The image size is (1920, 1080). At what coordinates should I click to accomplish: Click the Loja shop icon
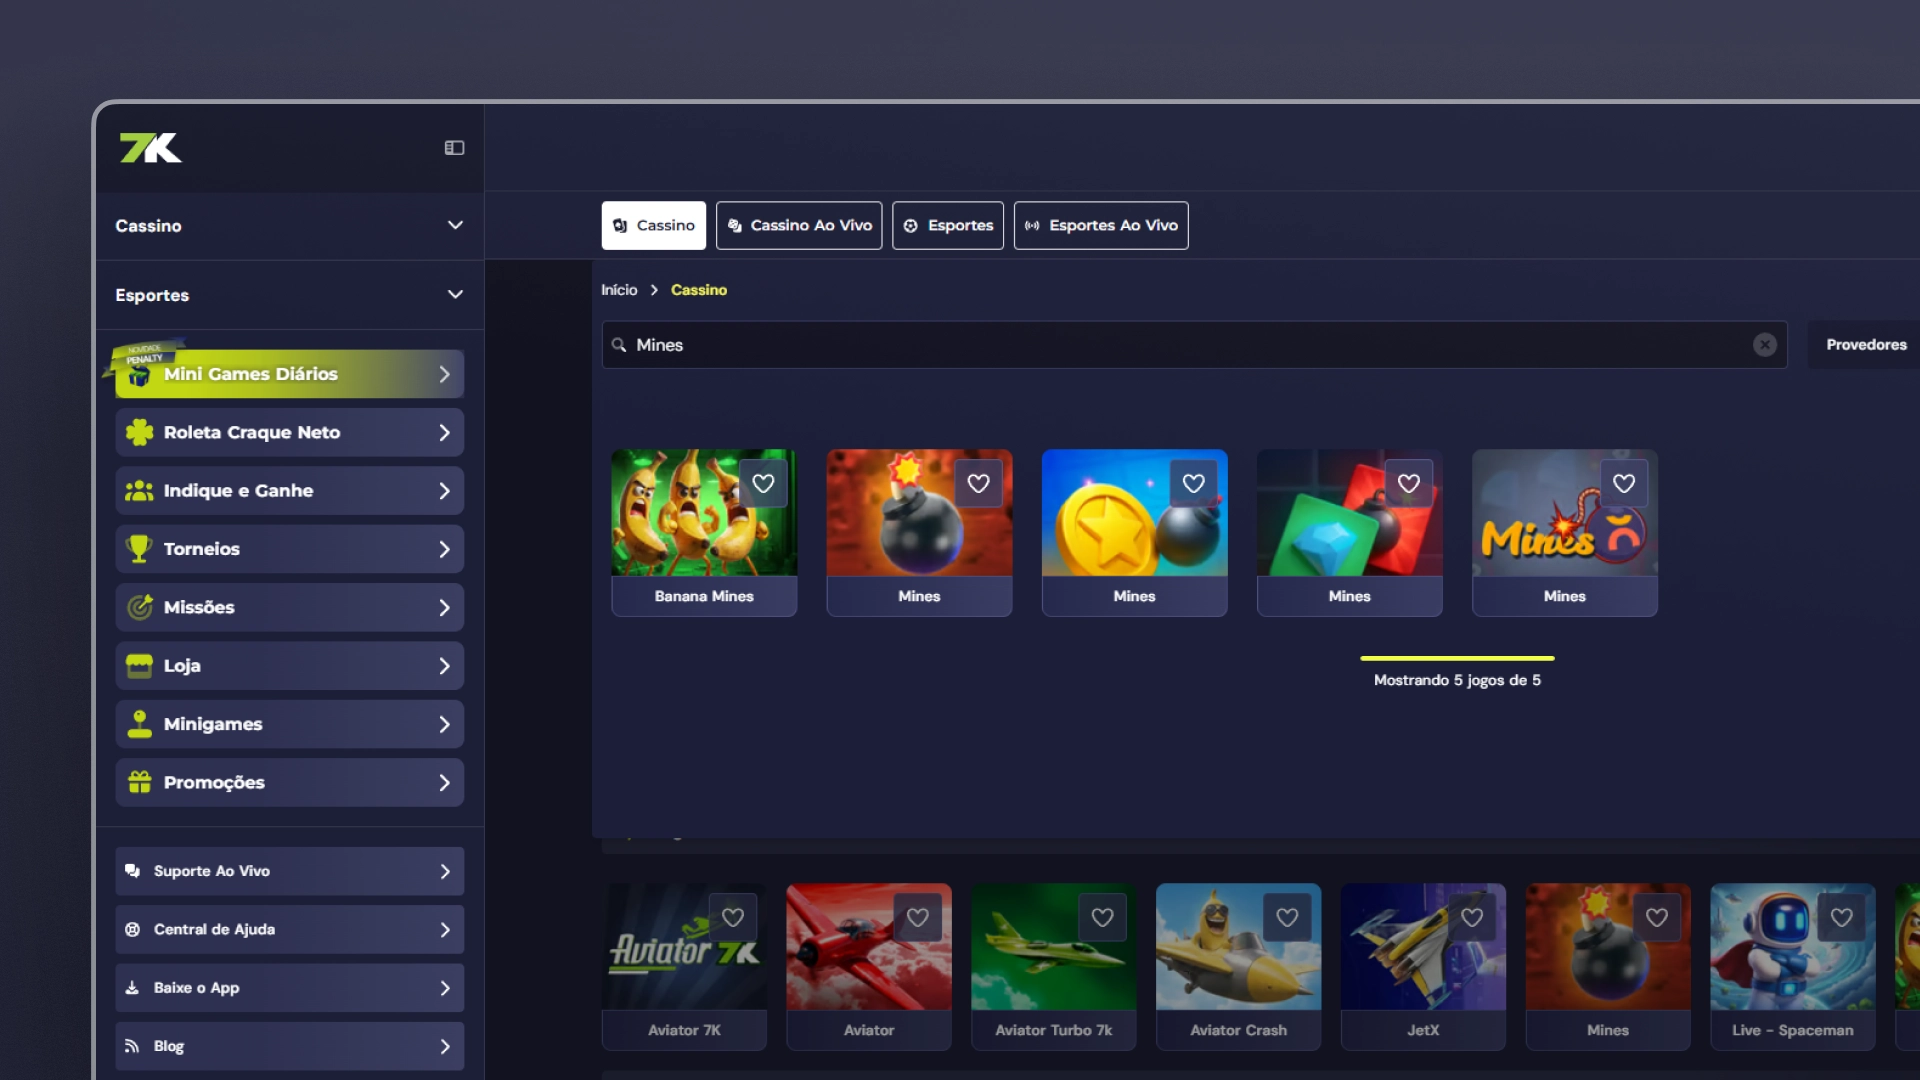pyautogui.click(x=139, y=666)
